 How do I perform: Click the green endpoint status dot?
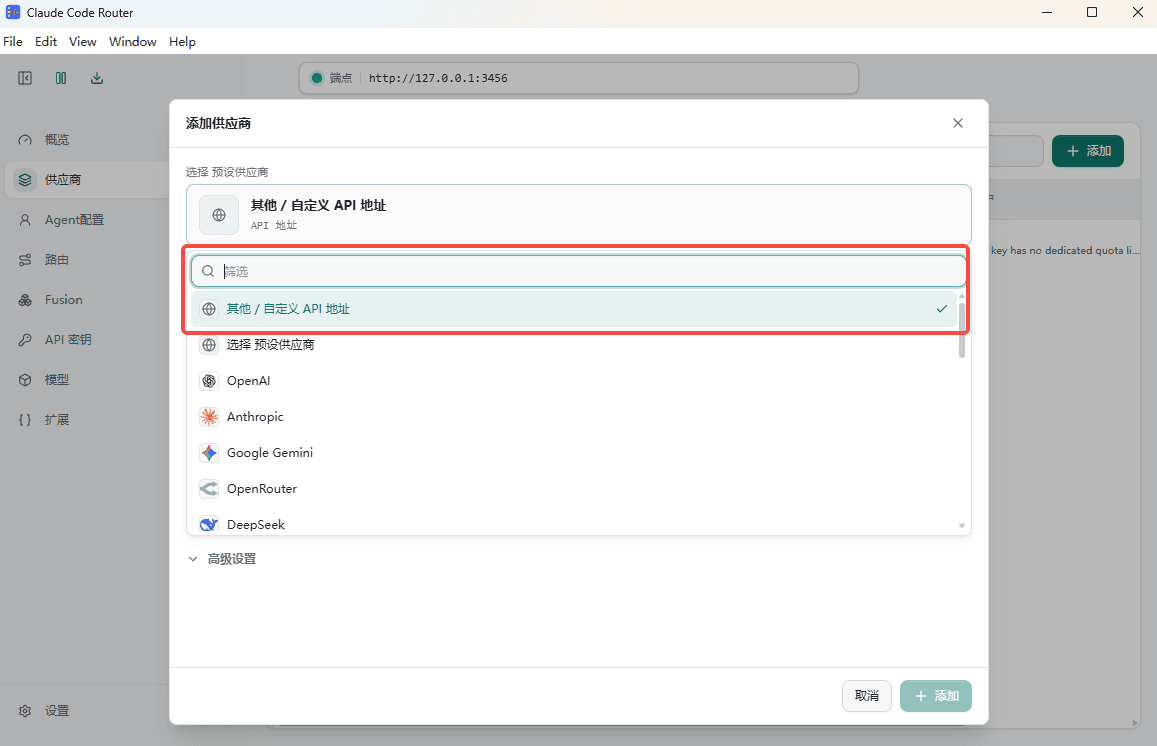click(317, 78)
